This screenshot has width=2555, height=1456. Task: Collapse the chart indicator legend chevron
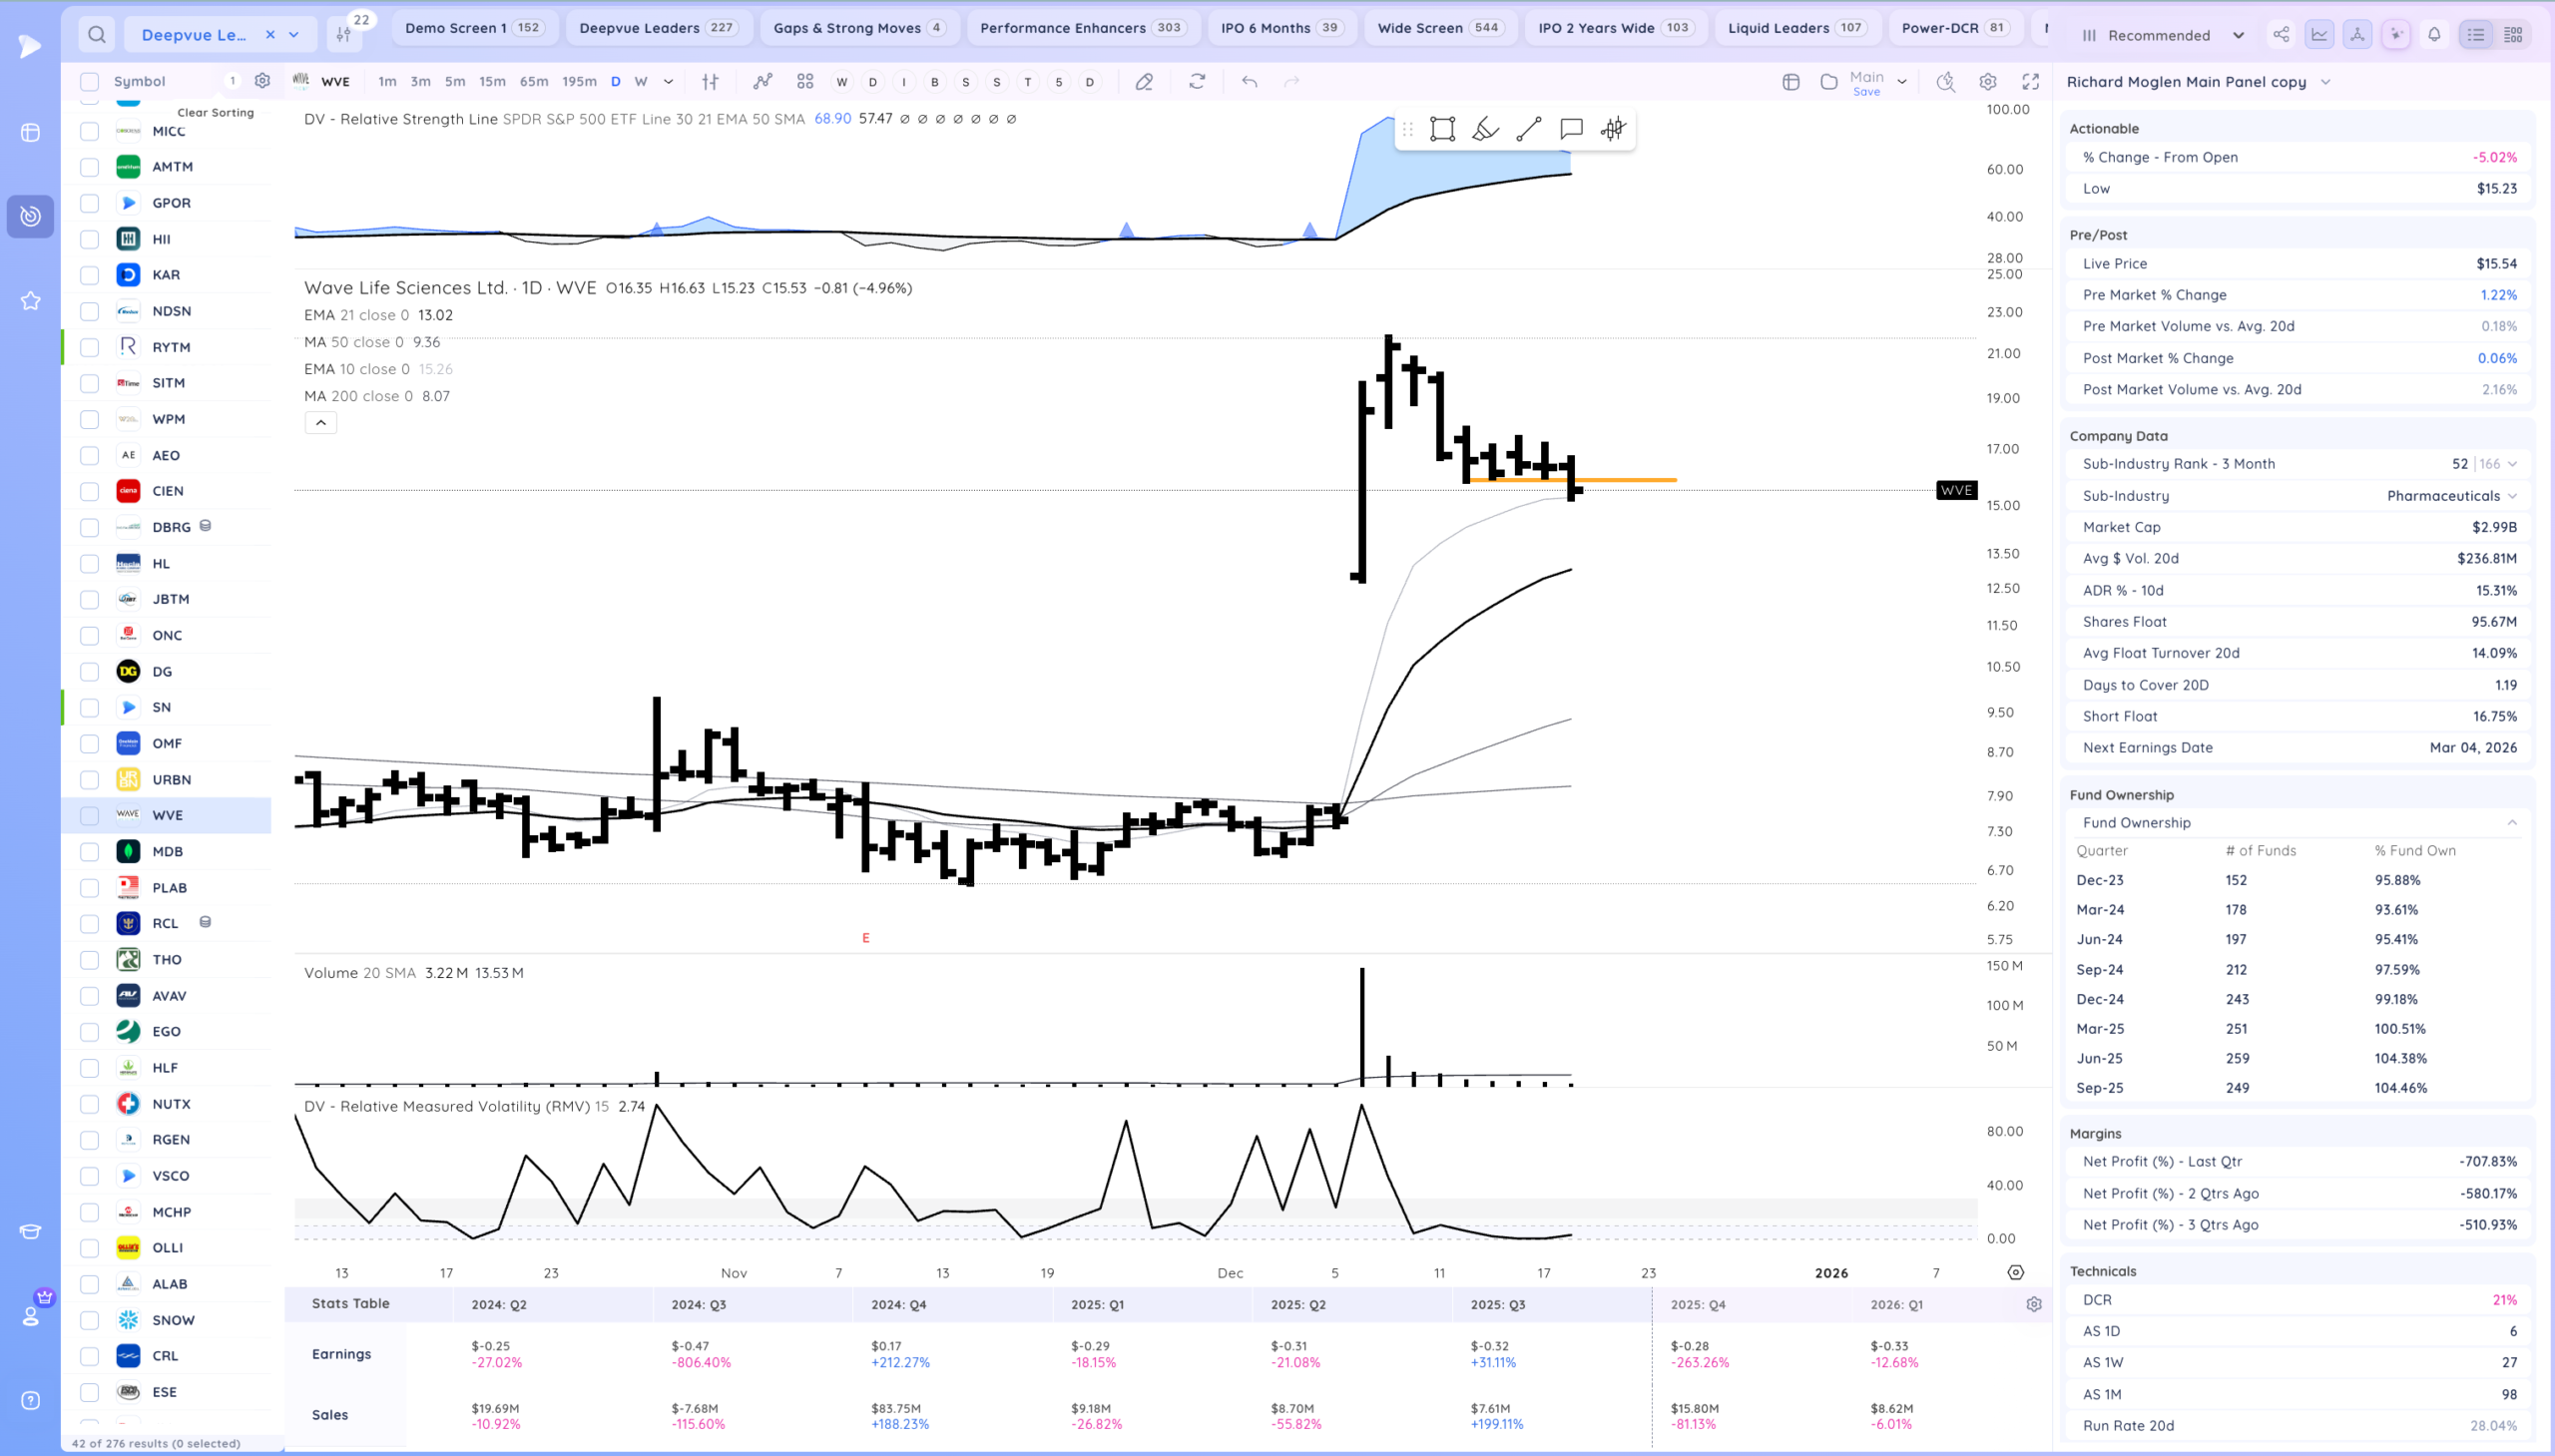click(x=321, y=423)
